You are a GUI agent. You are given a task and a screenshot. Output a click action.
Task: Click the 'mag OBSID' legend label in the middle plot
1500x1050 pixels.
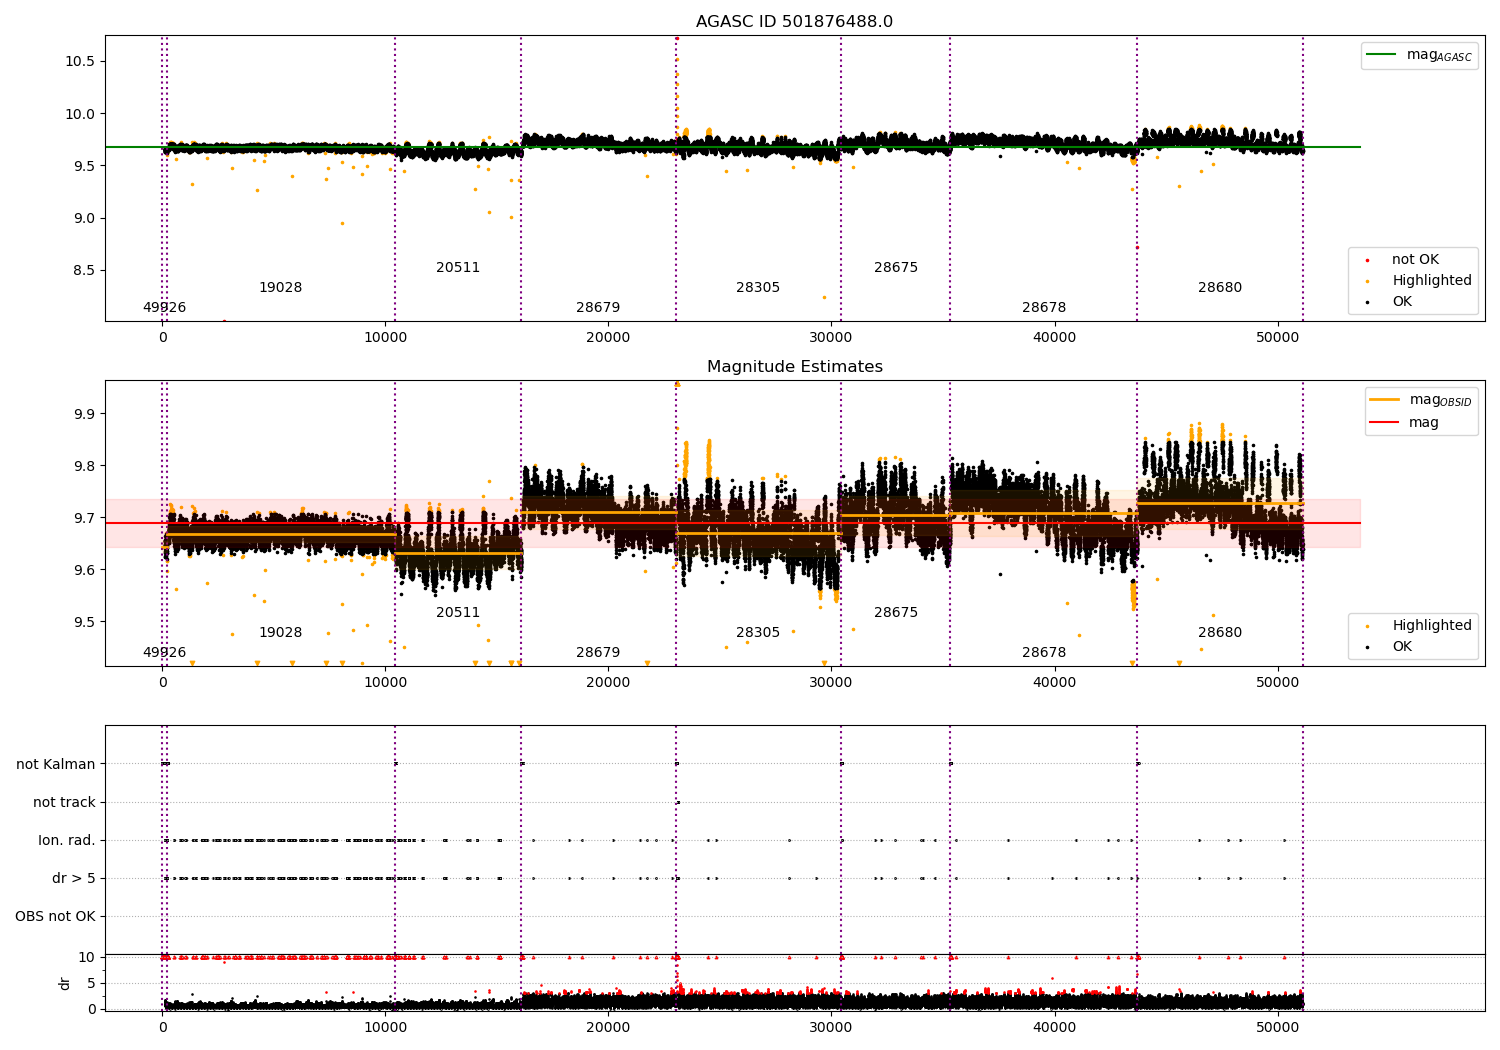point(1440,400)
